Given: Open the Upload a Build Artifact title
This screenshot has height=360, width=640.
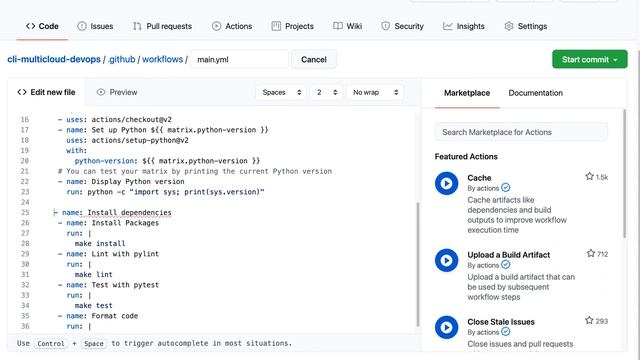Looking at the screenshot, I should tap(509, 255).
